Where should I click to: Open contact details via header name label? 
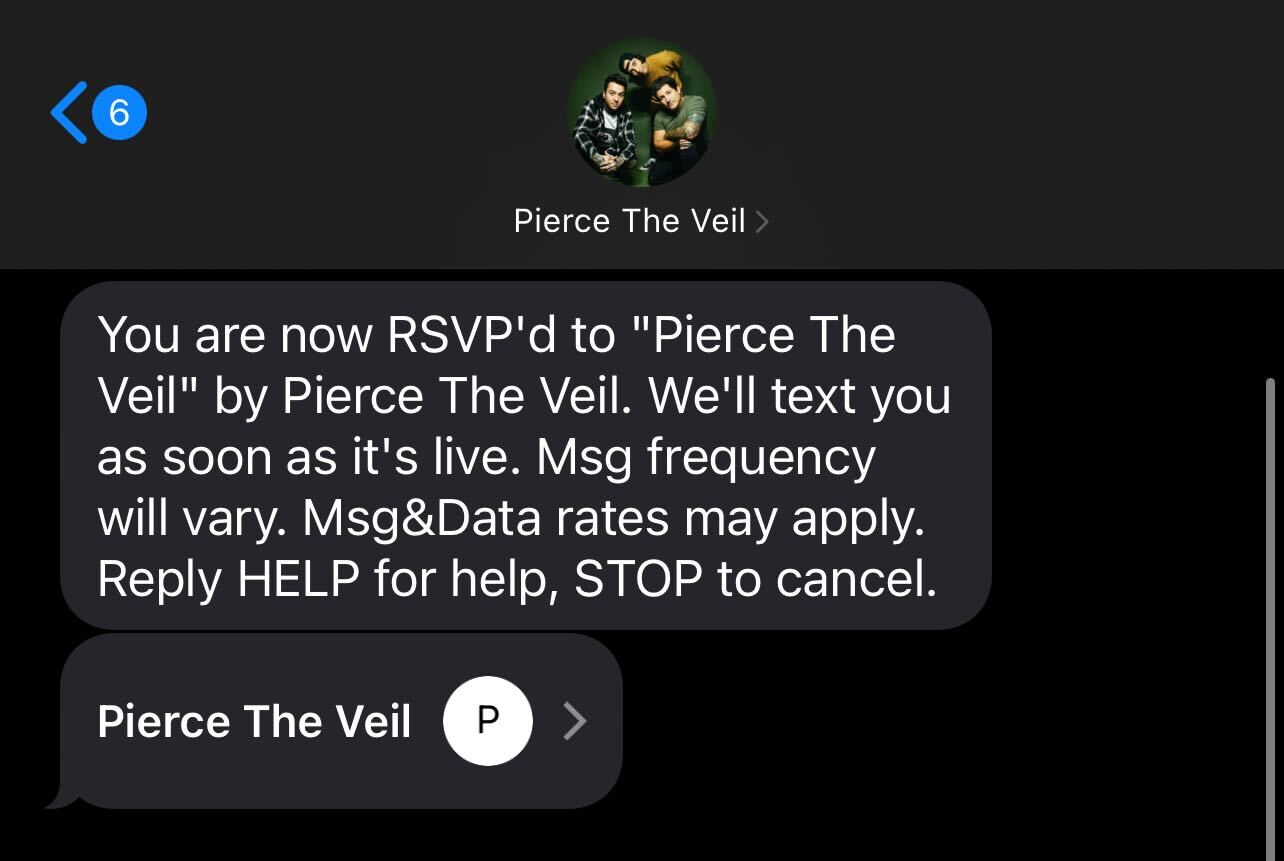click(x=629, y=221)
